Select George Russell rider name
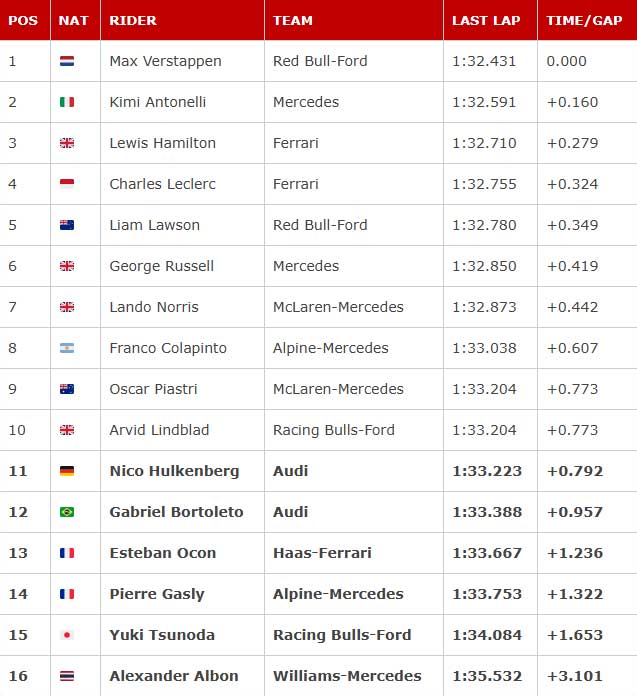Image resolution: width=637 pixels, height=696 pixels. click(162, 266)
